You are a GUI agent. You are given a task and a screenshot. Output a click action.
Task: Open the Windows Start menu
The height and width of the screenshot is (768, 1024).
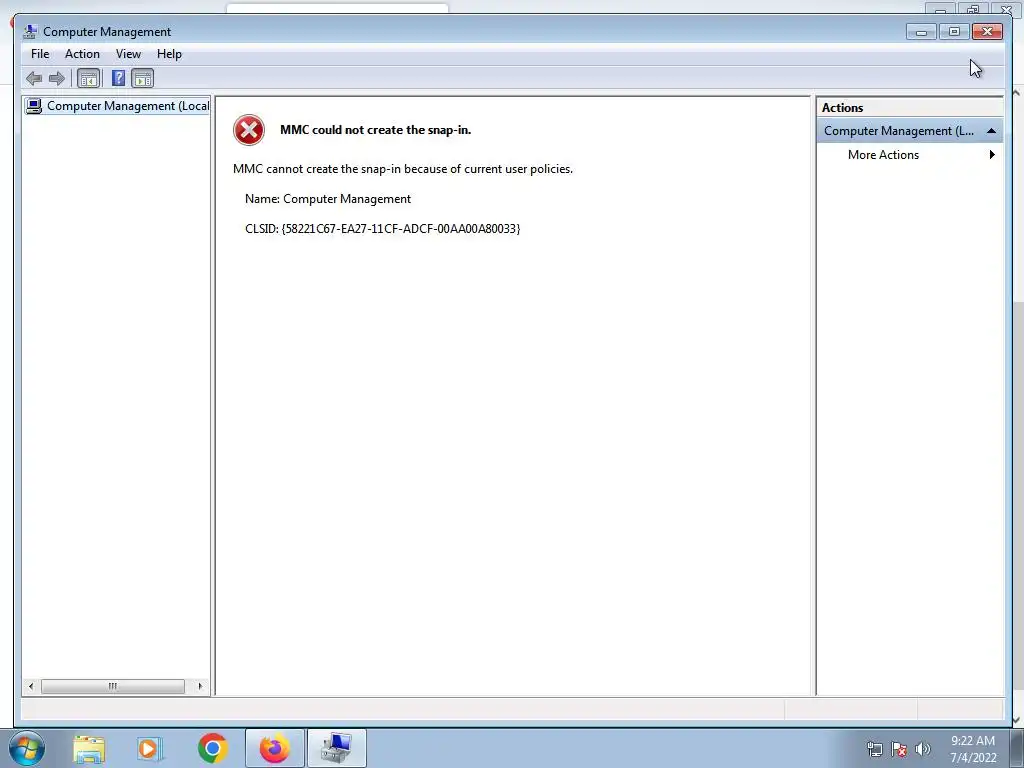coord(27,748)
